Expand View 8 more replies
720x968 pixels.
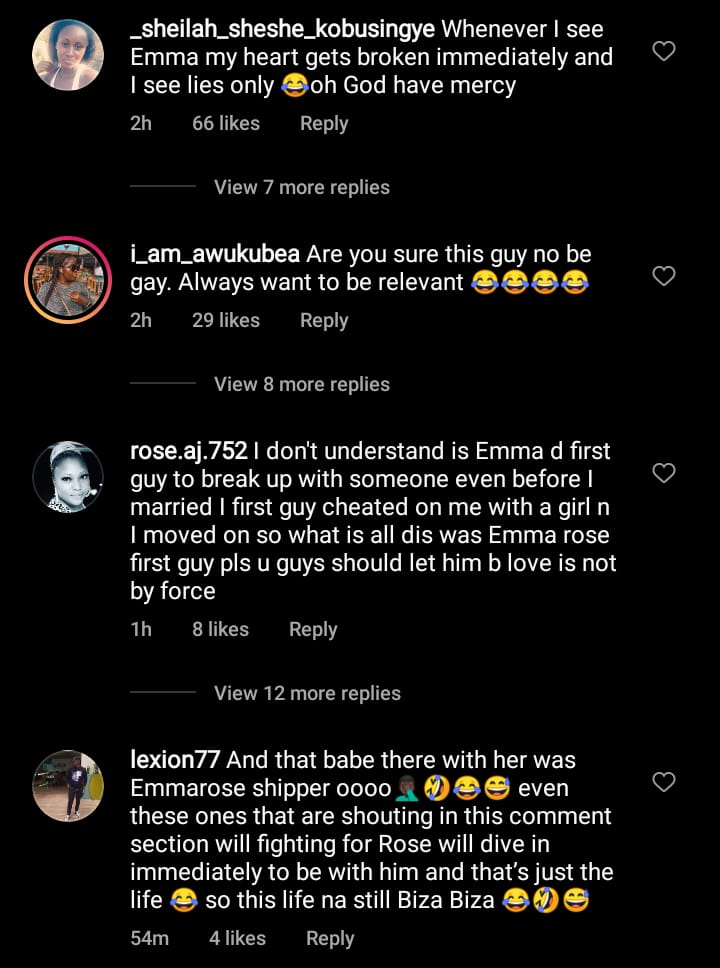(301, 384)
